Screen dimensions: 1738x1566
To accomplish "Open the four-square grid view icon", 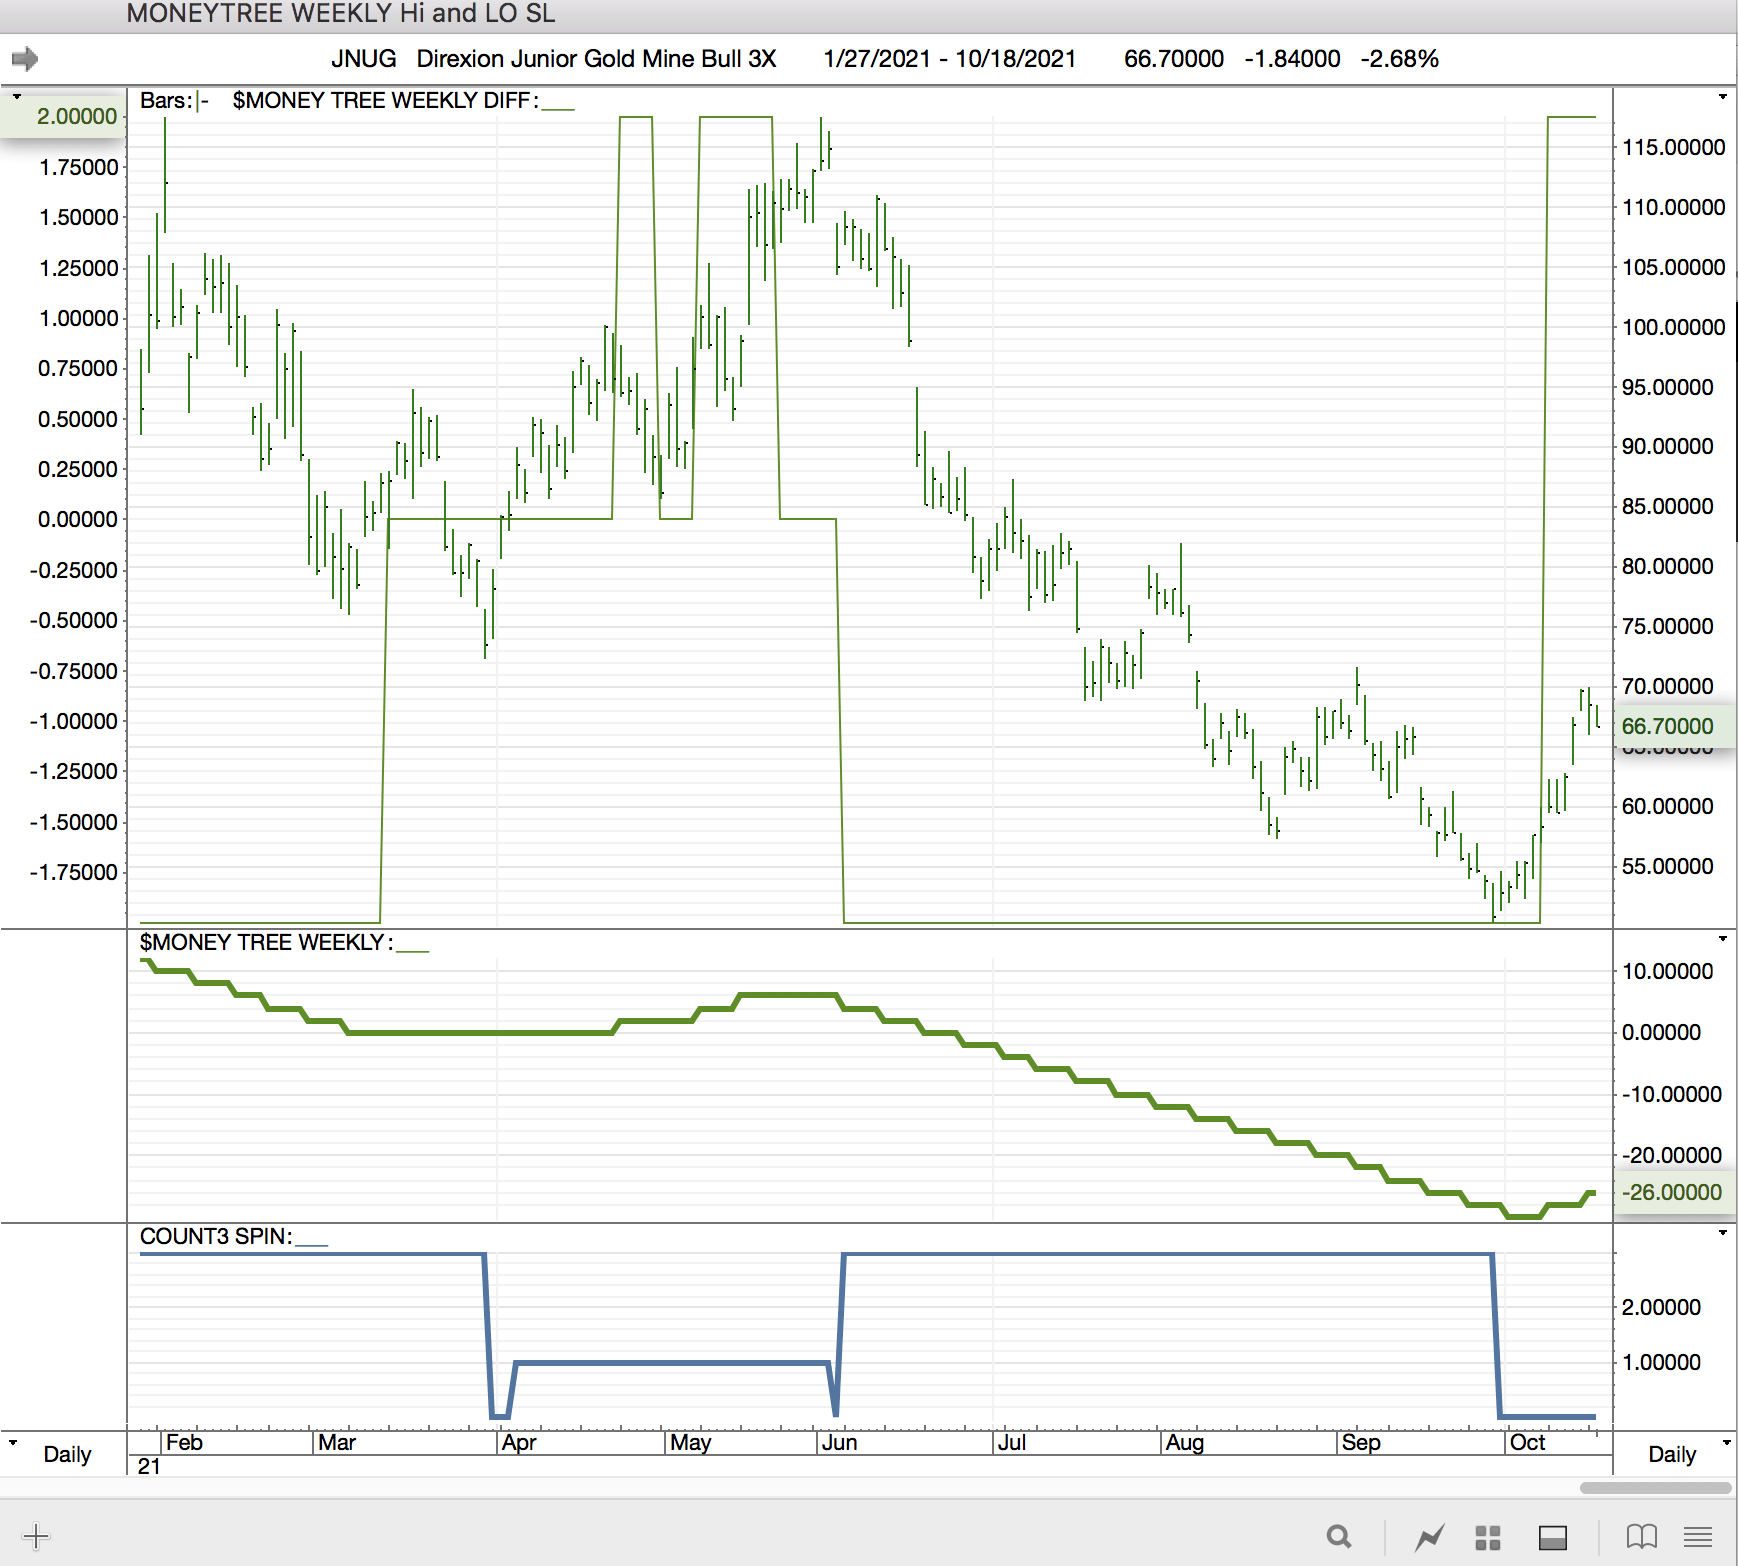I will (1488, 1537).
